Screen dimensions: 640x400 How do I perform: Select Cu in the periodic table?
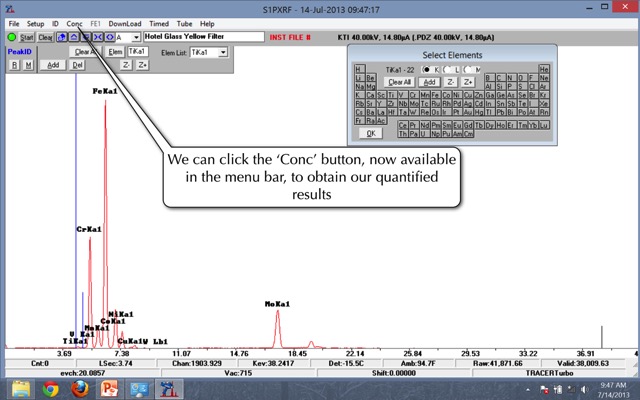pyautogui.click(x=469, y=95)
